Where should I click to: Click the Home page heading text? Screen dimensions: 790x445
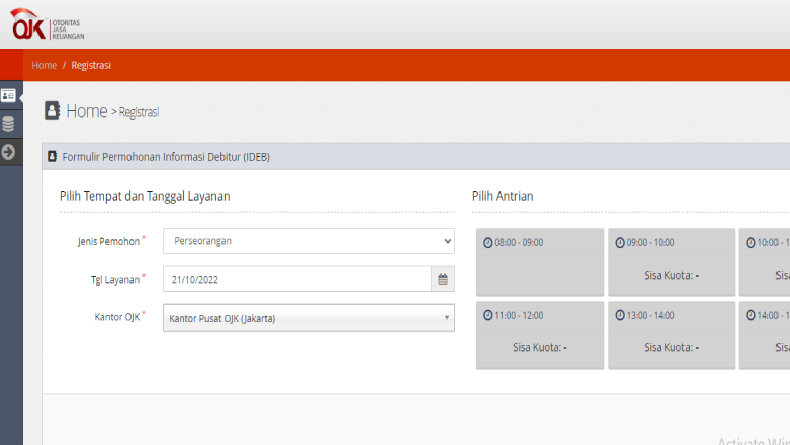(x=86, y=111)
